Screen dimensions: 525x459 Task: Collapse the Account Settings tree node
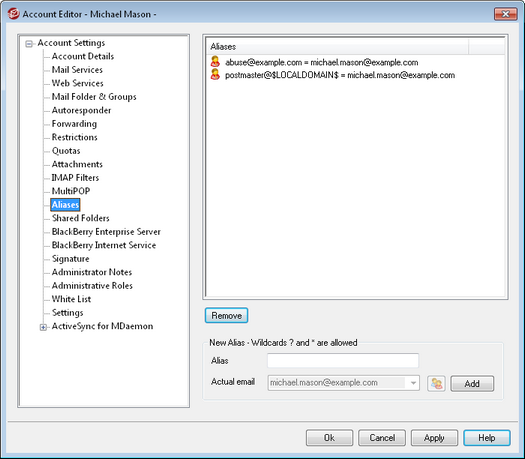pos(29,44)
